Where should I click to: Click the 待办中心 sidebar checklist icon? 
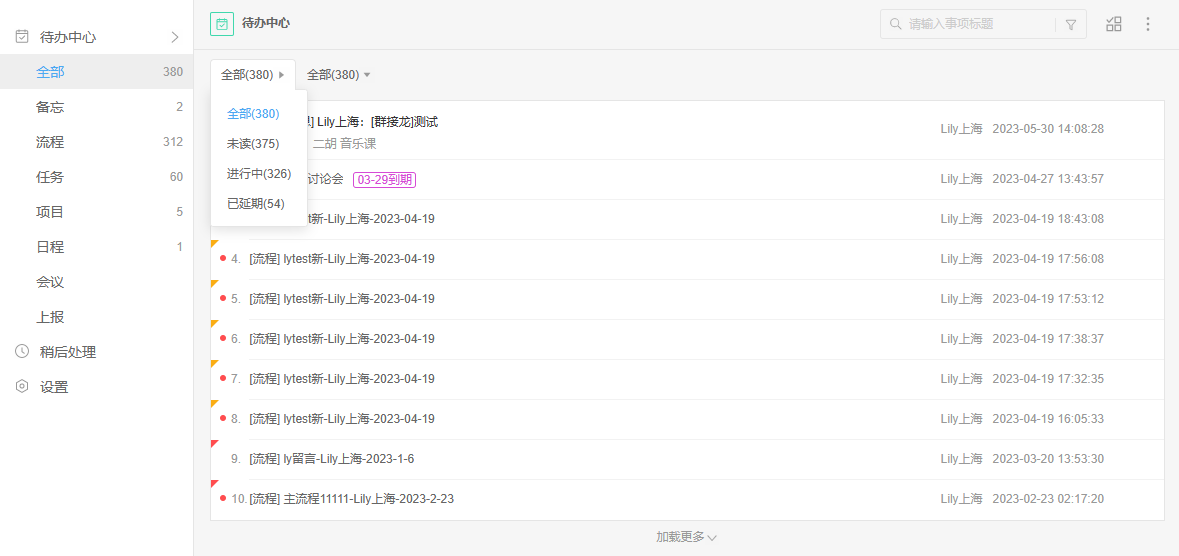(x=22, y=37)
